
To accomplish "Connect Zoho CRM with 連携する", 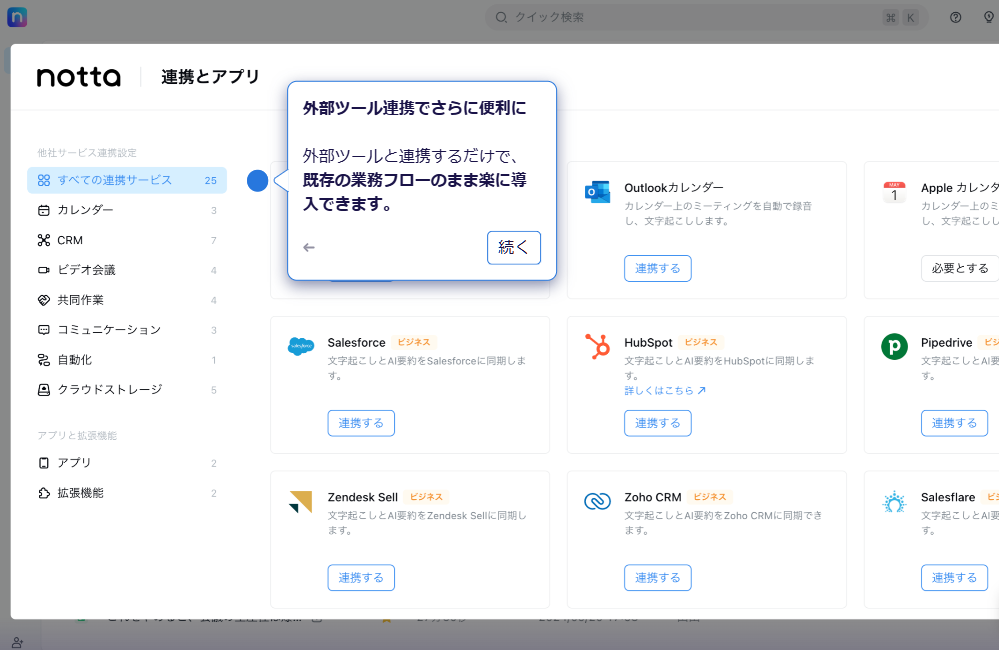I will point(658,578).
